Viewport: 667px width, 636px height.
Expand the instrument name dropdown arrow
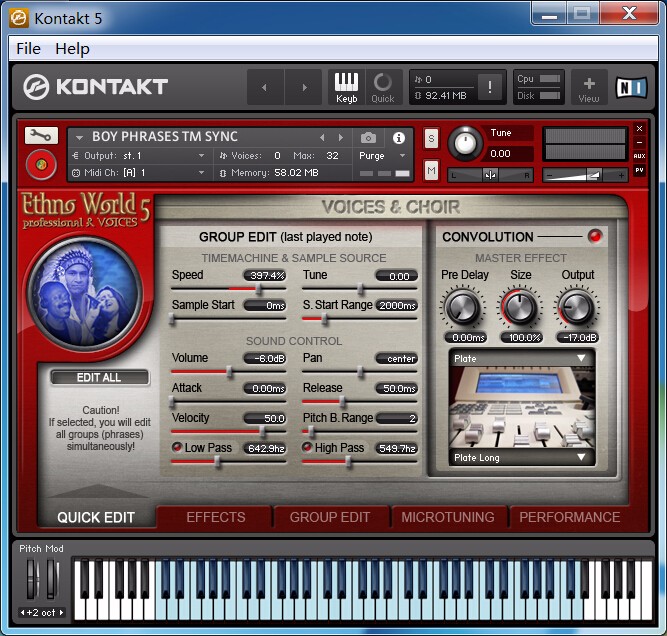click(79, 138)
